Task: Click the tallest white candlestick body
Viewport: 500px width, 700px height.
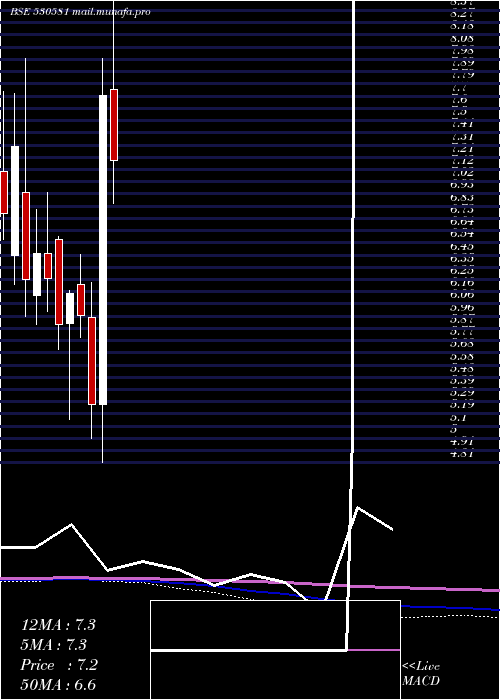Action: 103,250
